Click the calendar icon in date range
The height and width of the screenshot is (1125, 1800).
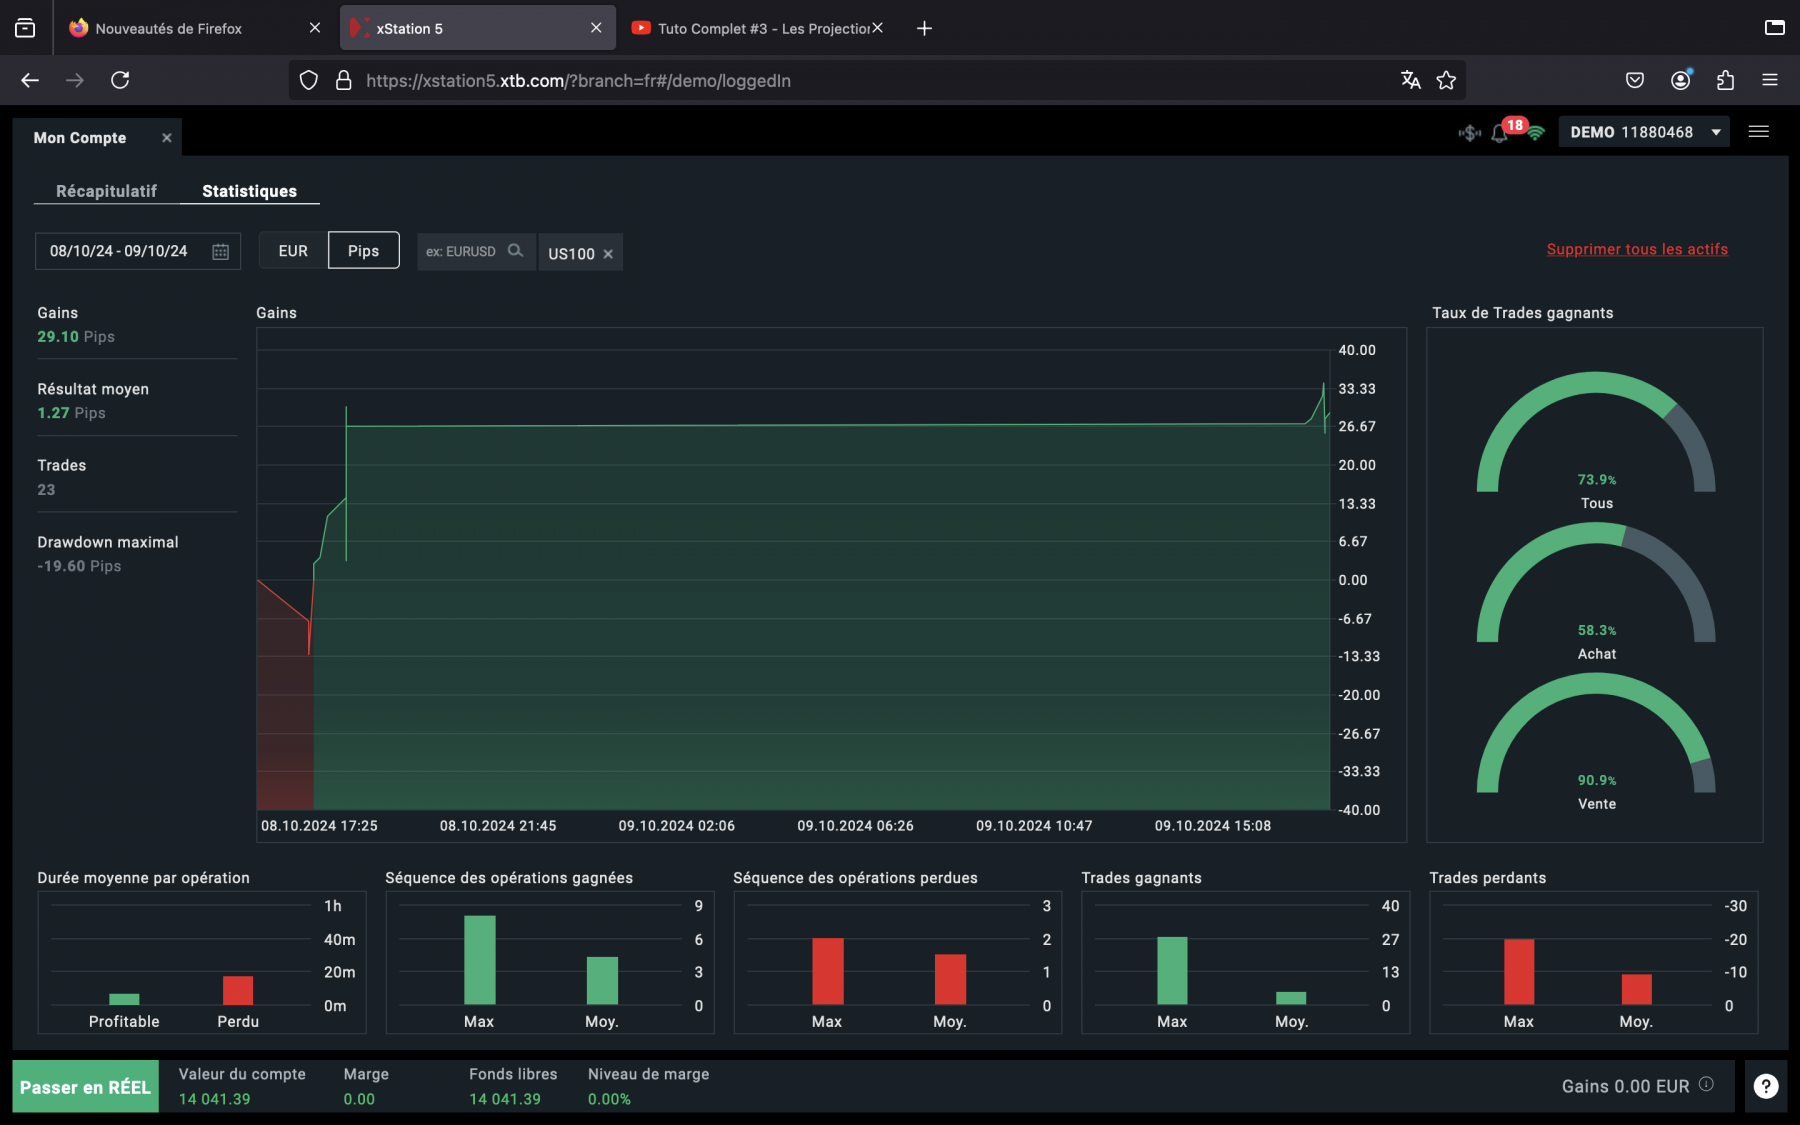click(x=220, y=252)
